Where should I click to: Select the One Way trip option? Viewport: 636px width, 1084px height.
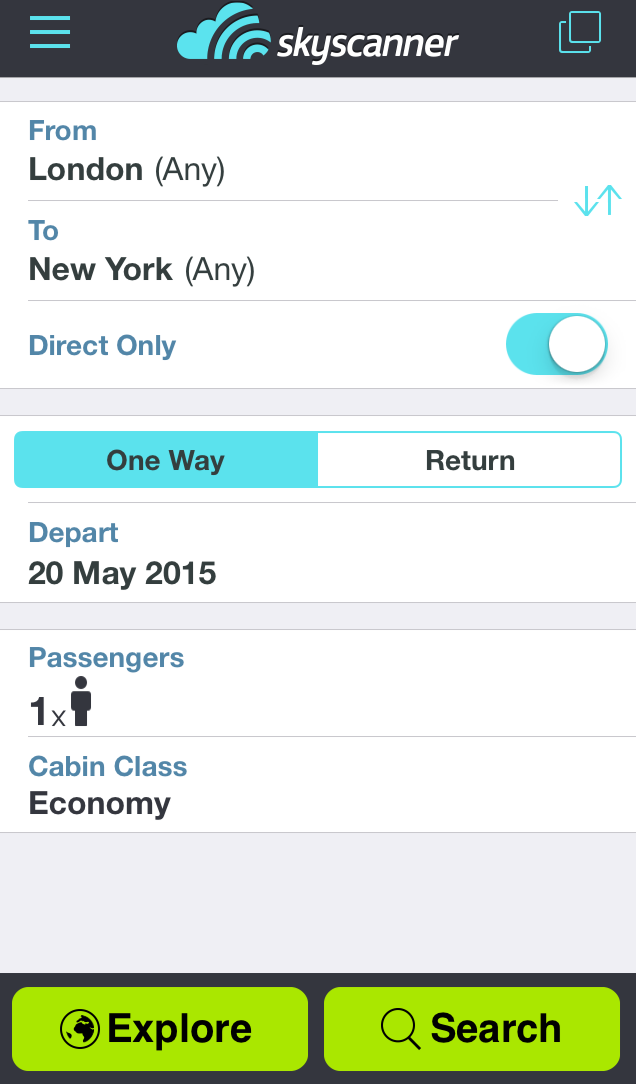point(166,460)
